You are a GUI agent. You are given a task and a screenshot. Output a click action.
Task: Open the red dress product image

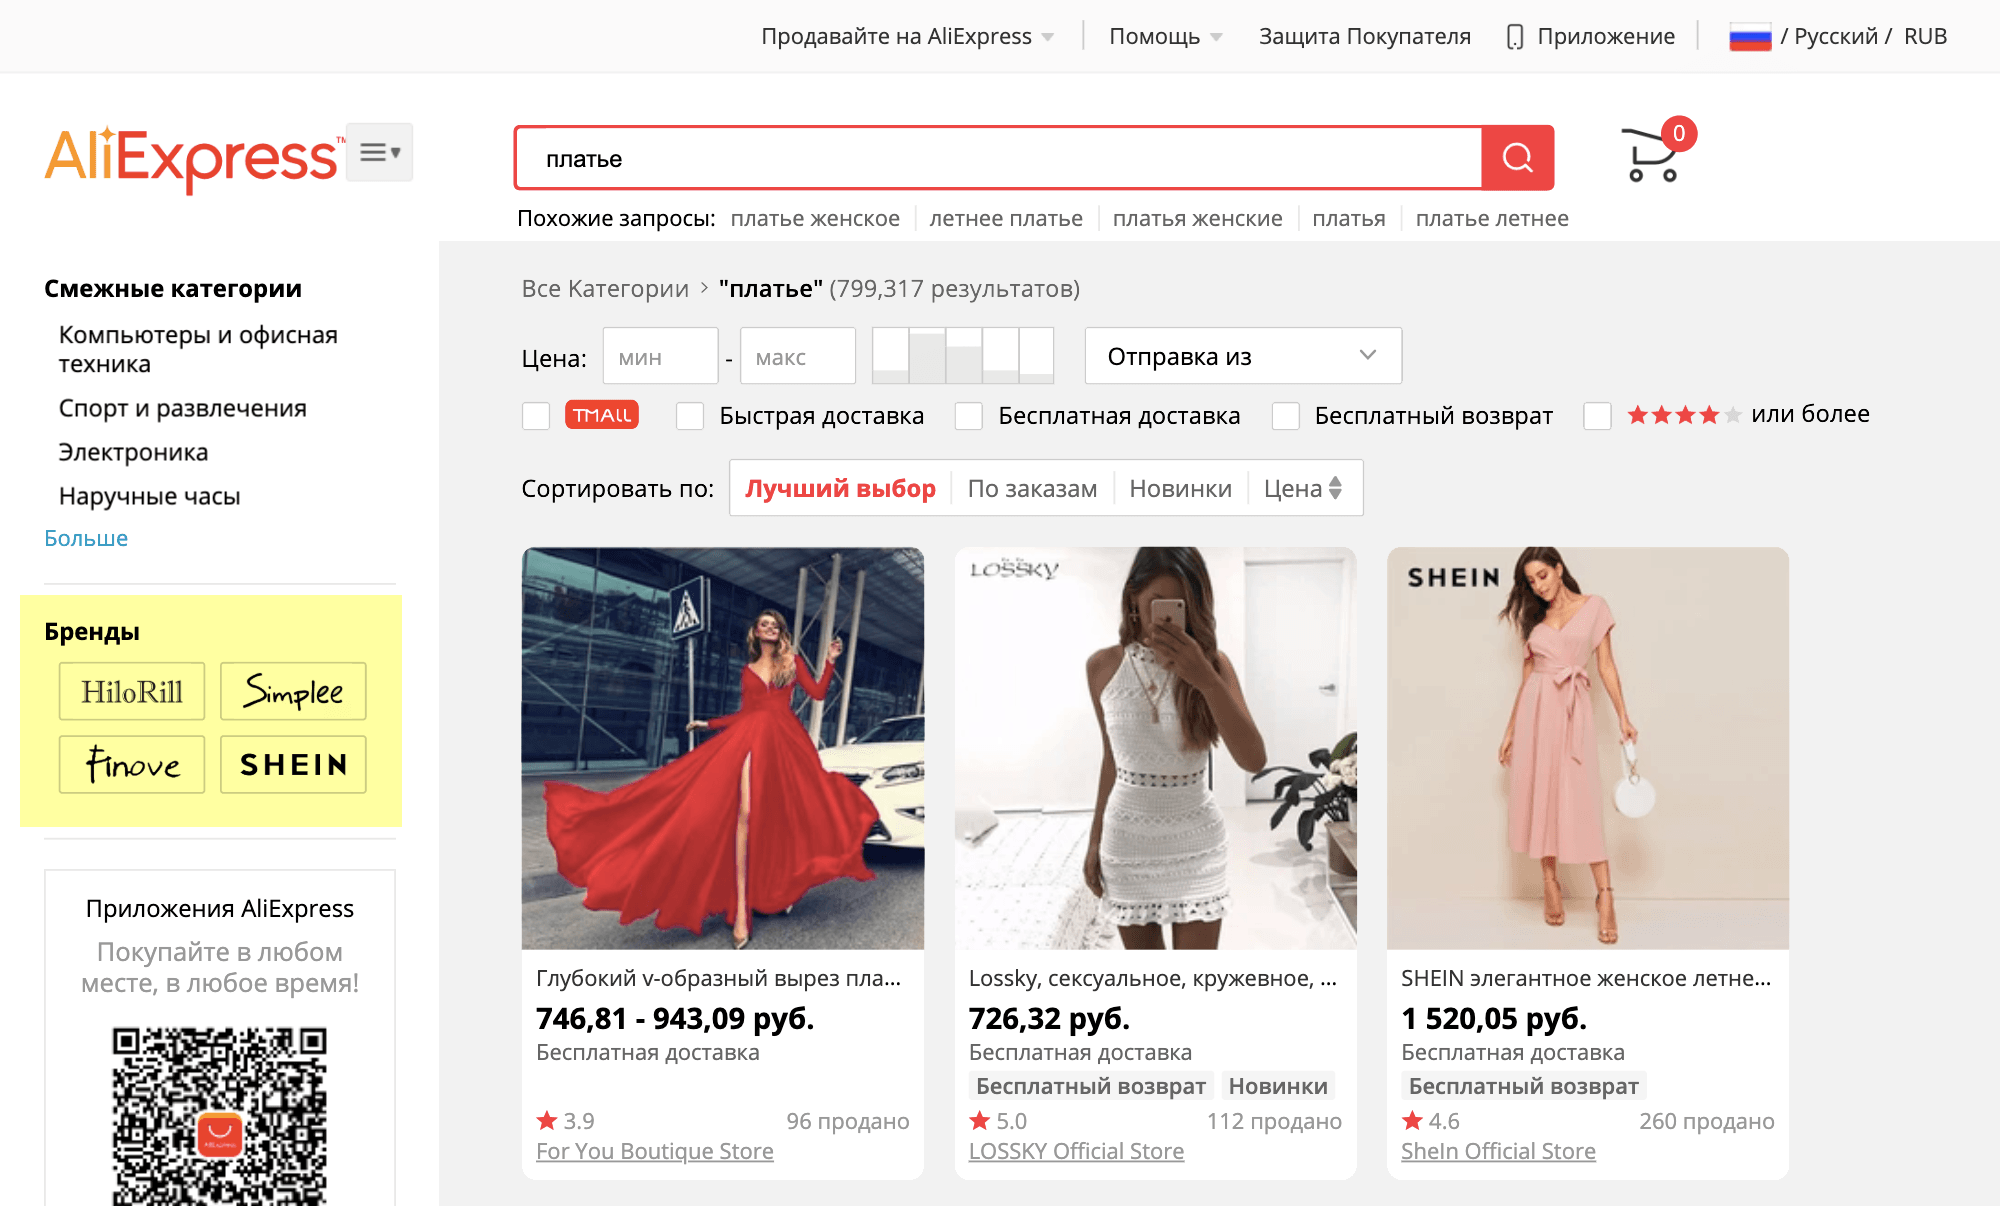(723, 748)
